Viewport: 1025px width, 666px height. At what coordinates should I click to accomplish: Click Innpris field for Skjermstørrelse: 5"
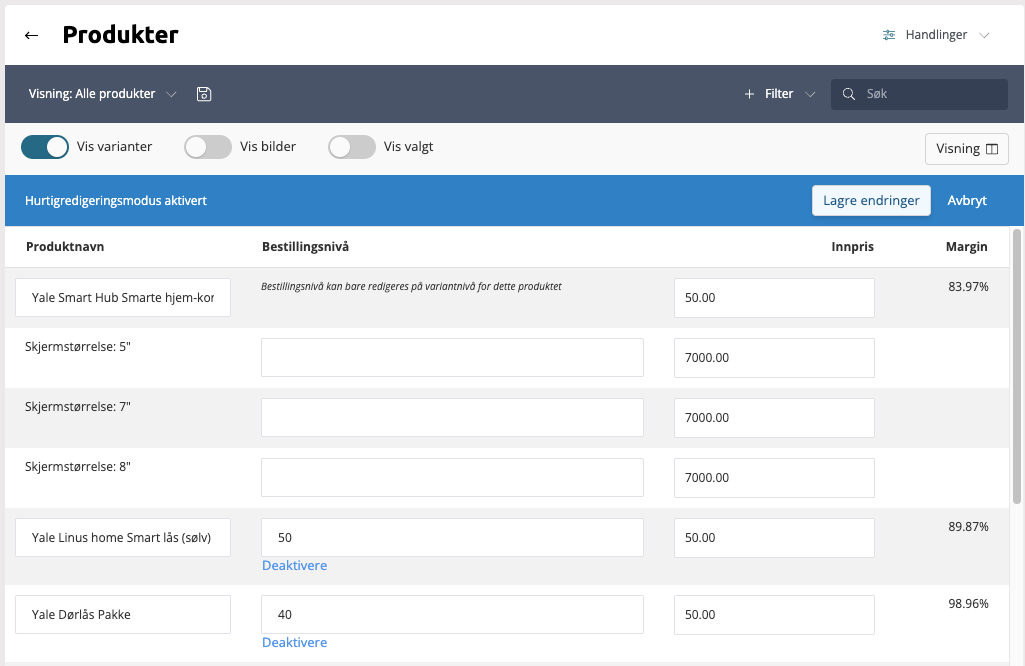774,358
